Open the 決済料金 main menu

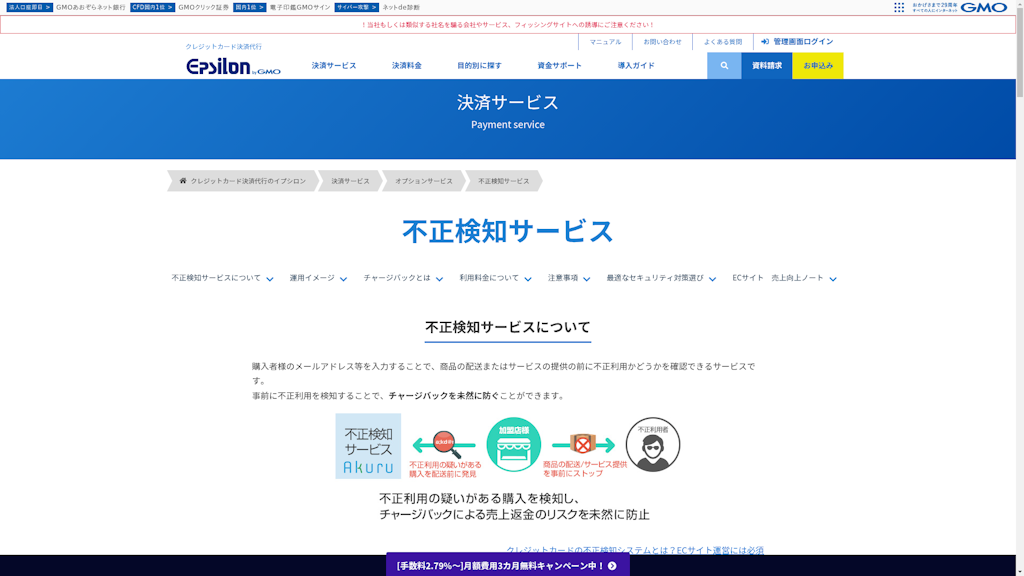[x=407, y=66]
